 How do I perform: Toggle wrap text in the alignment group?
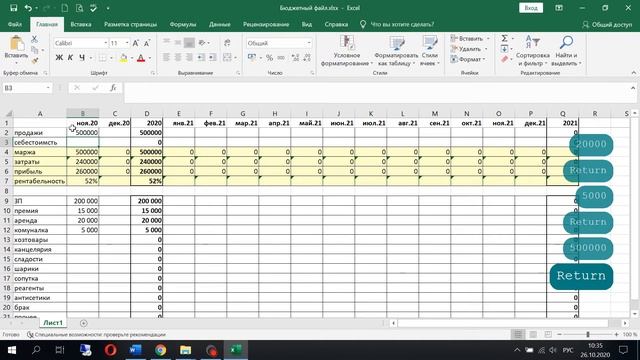[x=227, y=42]
